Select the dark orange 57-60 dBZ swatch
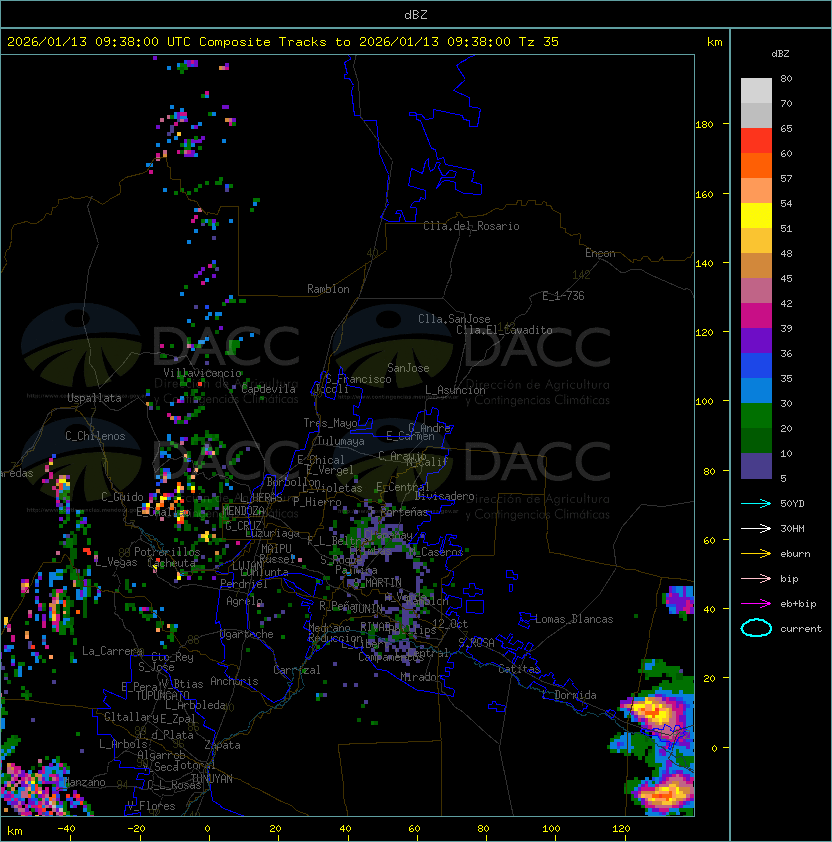832x842 pixels. (x=756, y=165)
